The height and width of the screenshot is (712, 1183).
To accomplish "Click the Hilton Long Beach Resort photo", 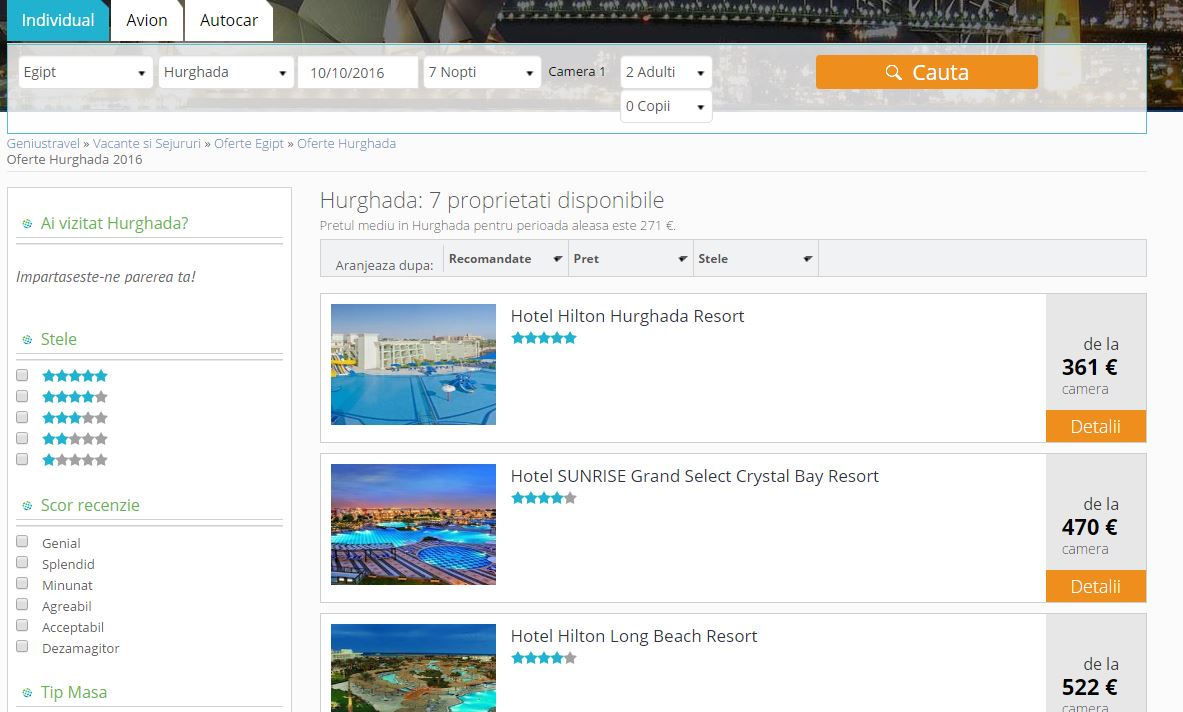I will [413, 668].
